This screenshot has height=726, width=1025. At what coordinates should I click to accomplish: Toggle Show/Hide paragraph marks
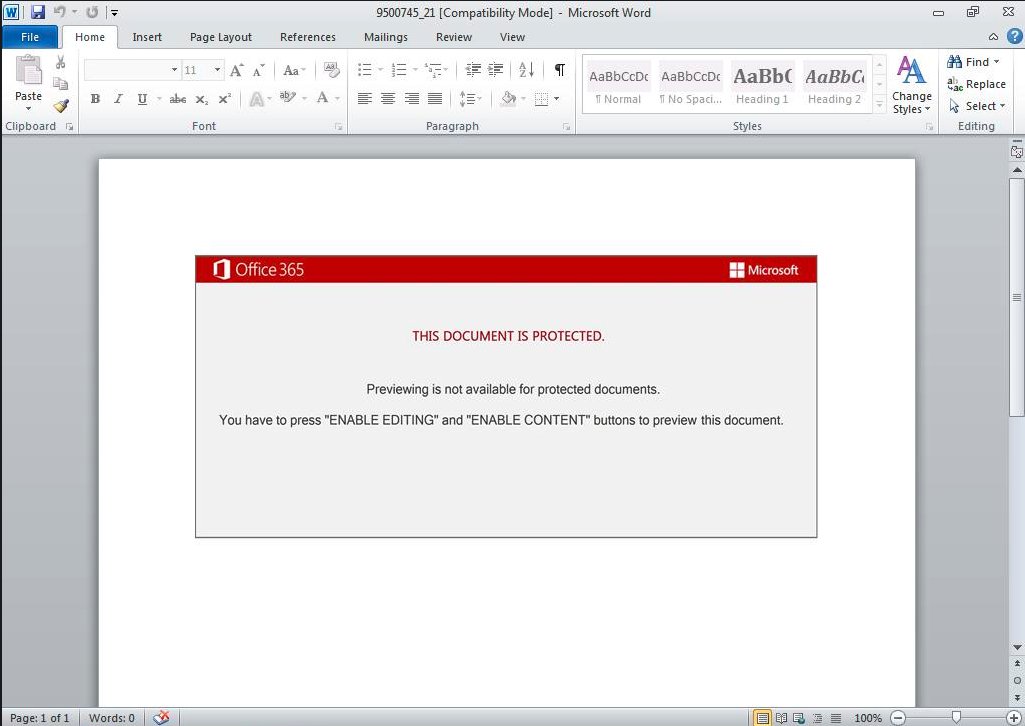coord(560,69)
